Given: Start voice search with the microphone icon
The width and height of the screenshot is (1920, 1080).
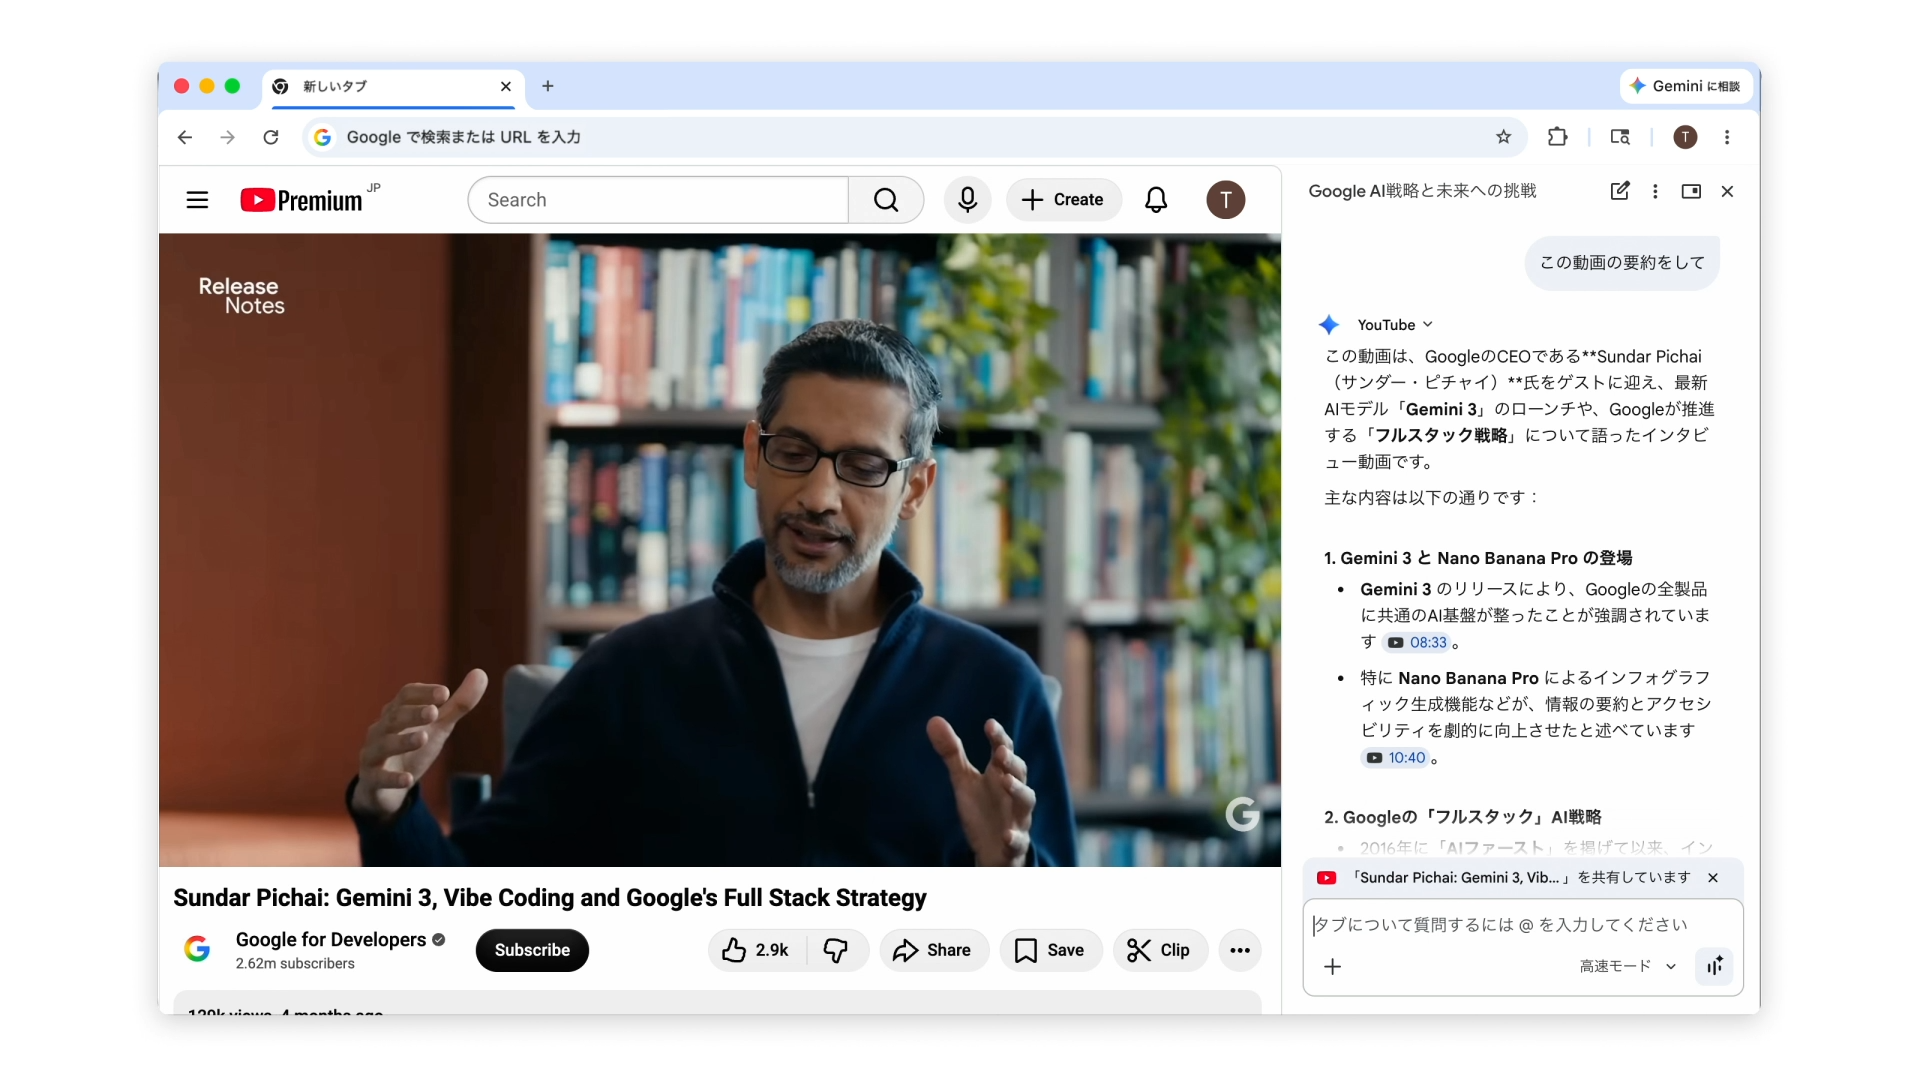Looking at the screenshot, I should pyautogui.click(x=966, y=199).
